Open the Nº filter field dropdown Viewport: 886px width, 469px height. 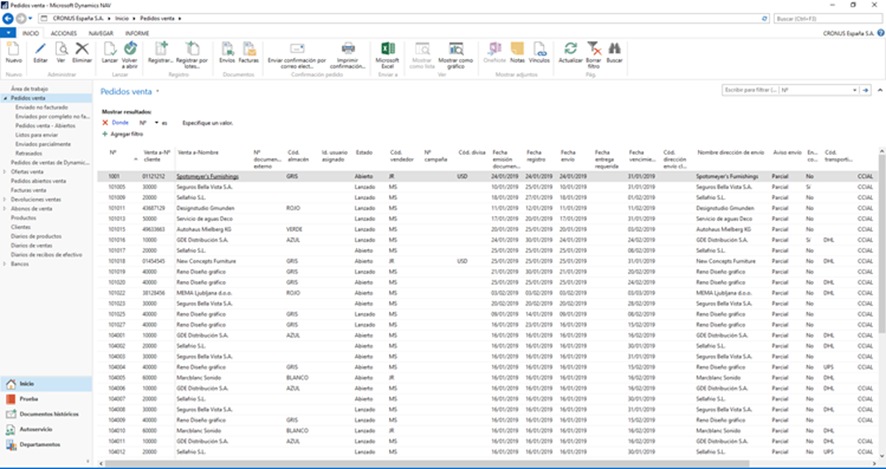[156, 123]
